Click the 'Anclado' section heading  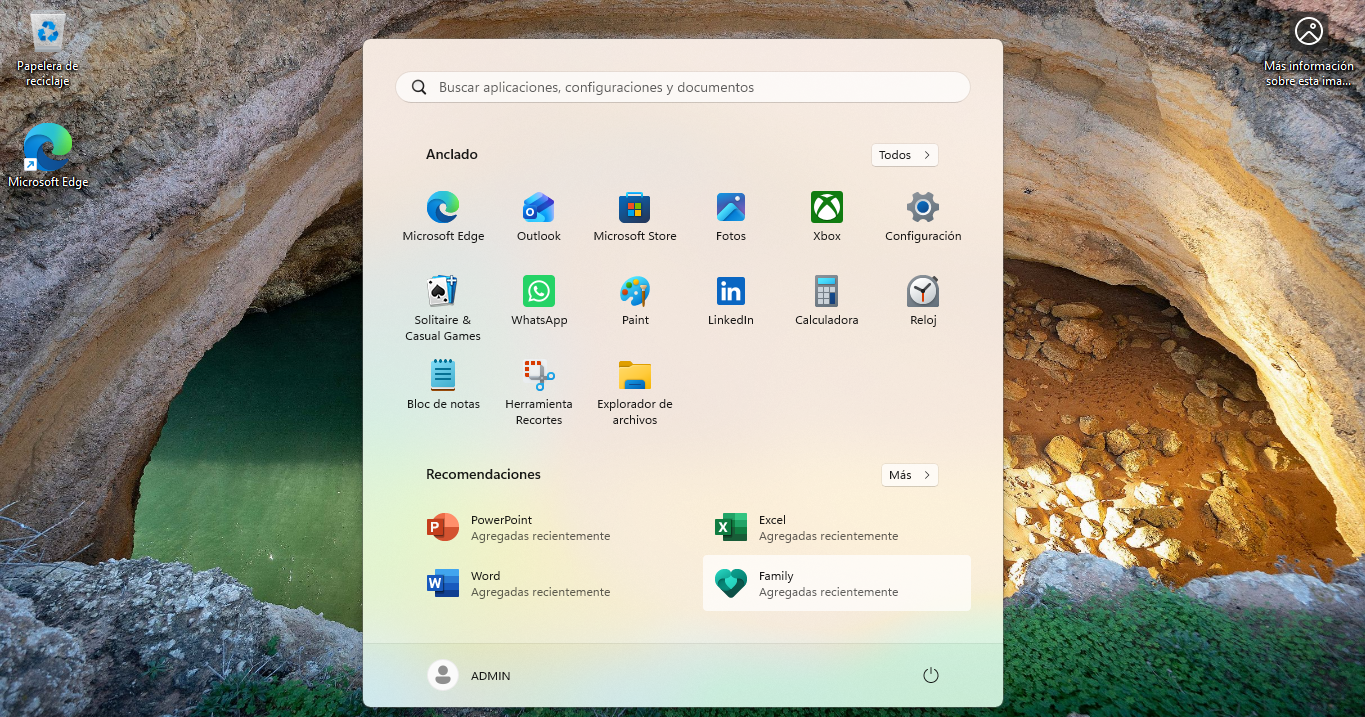click(452, 154)
